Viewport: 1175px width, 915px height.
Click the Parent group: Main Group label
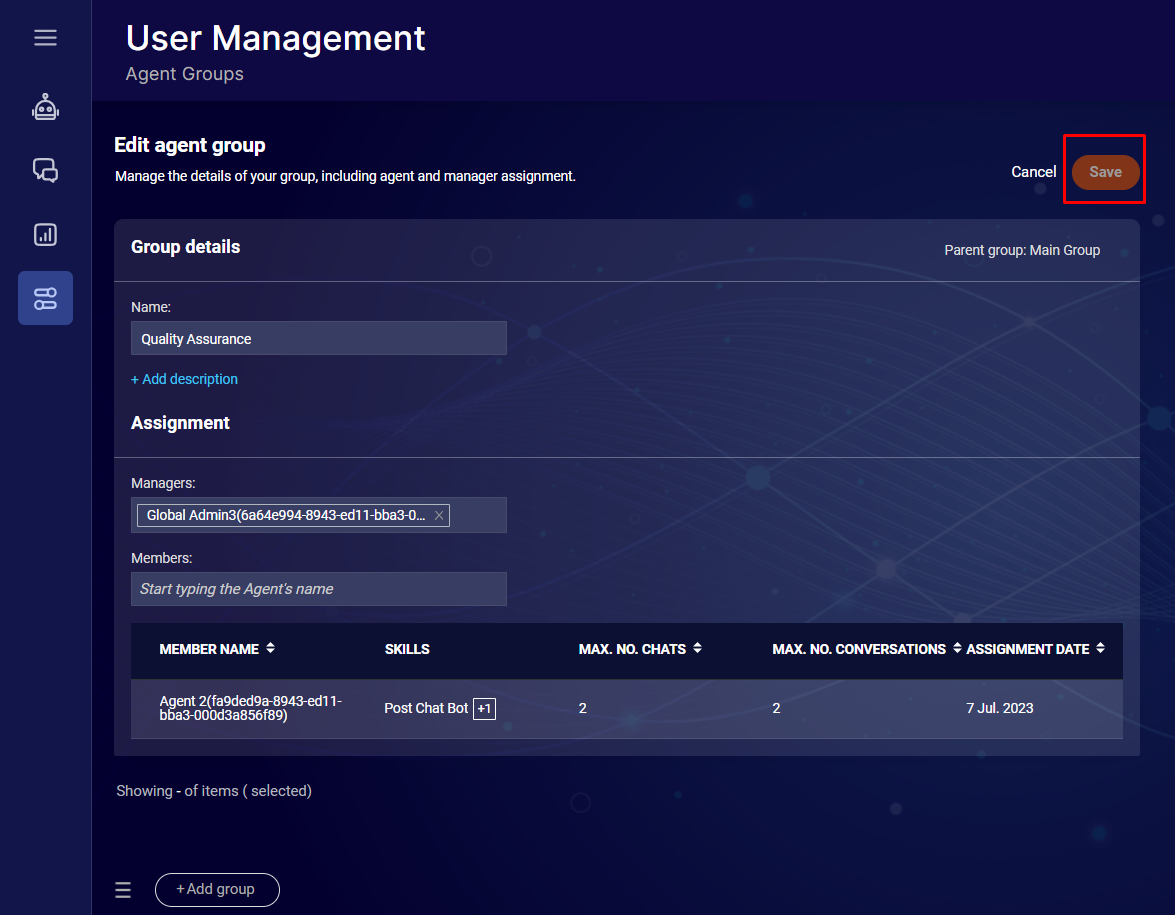1022,250
